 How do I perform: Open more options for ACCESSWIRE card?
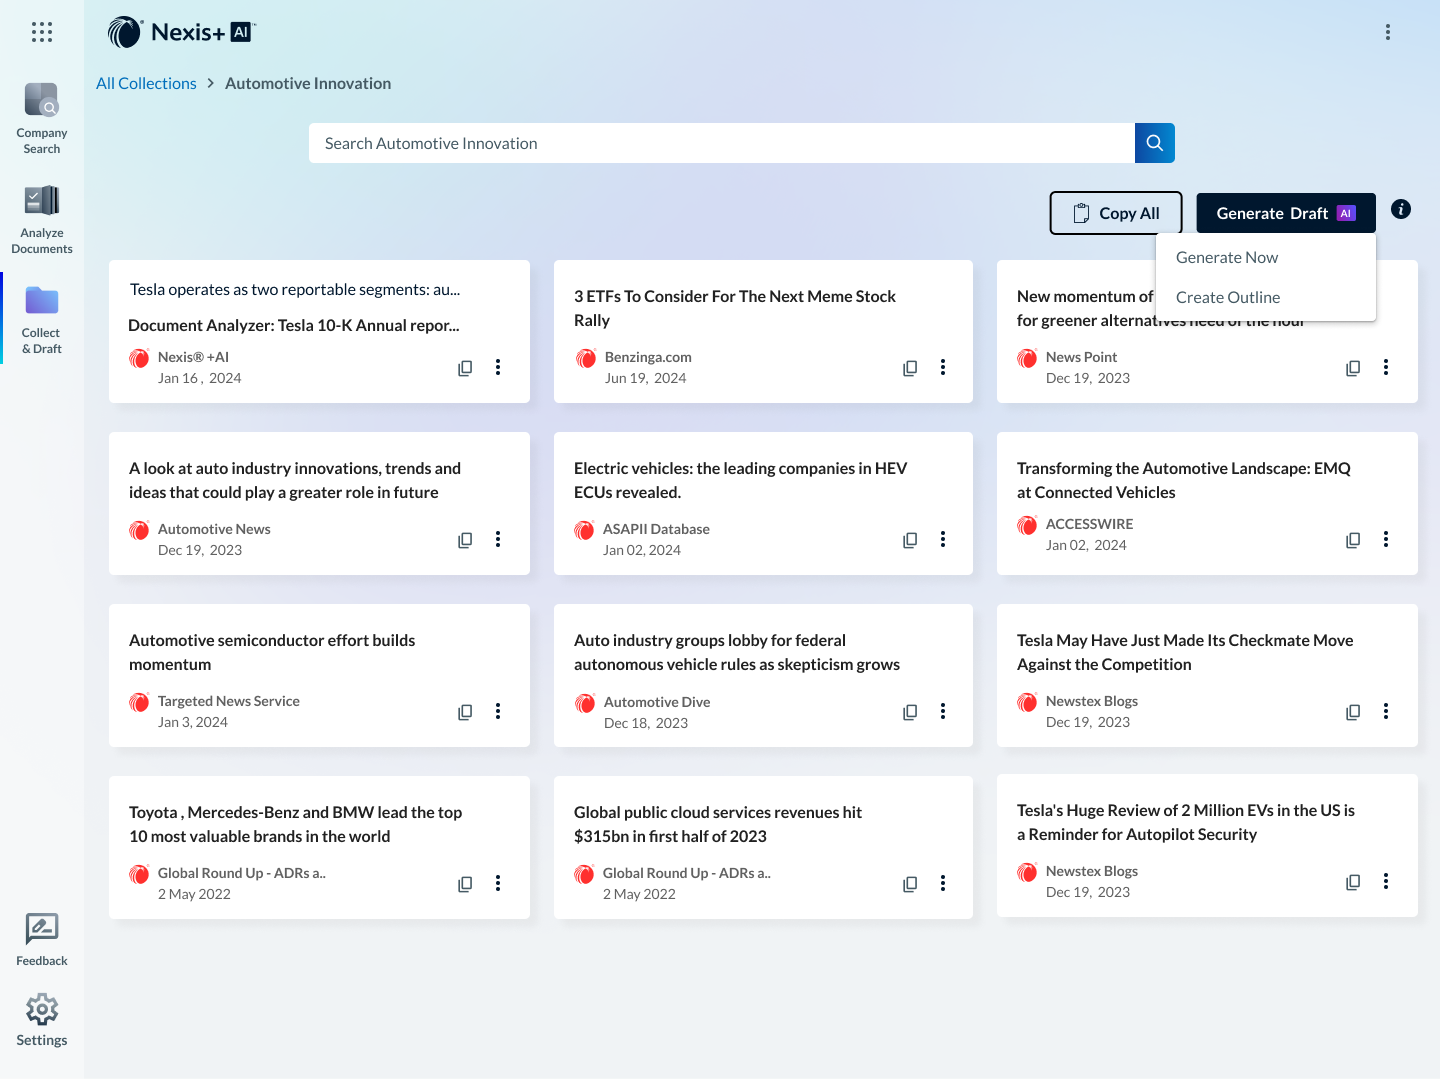1386,539
